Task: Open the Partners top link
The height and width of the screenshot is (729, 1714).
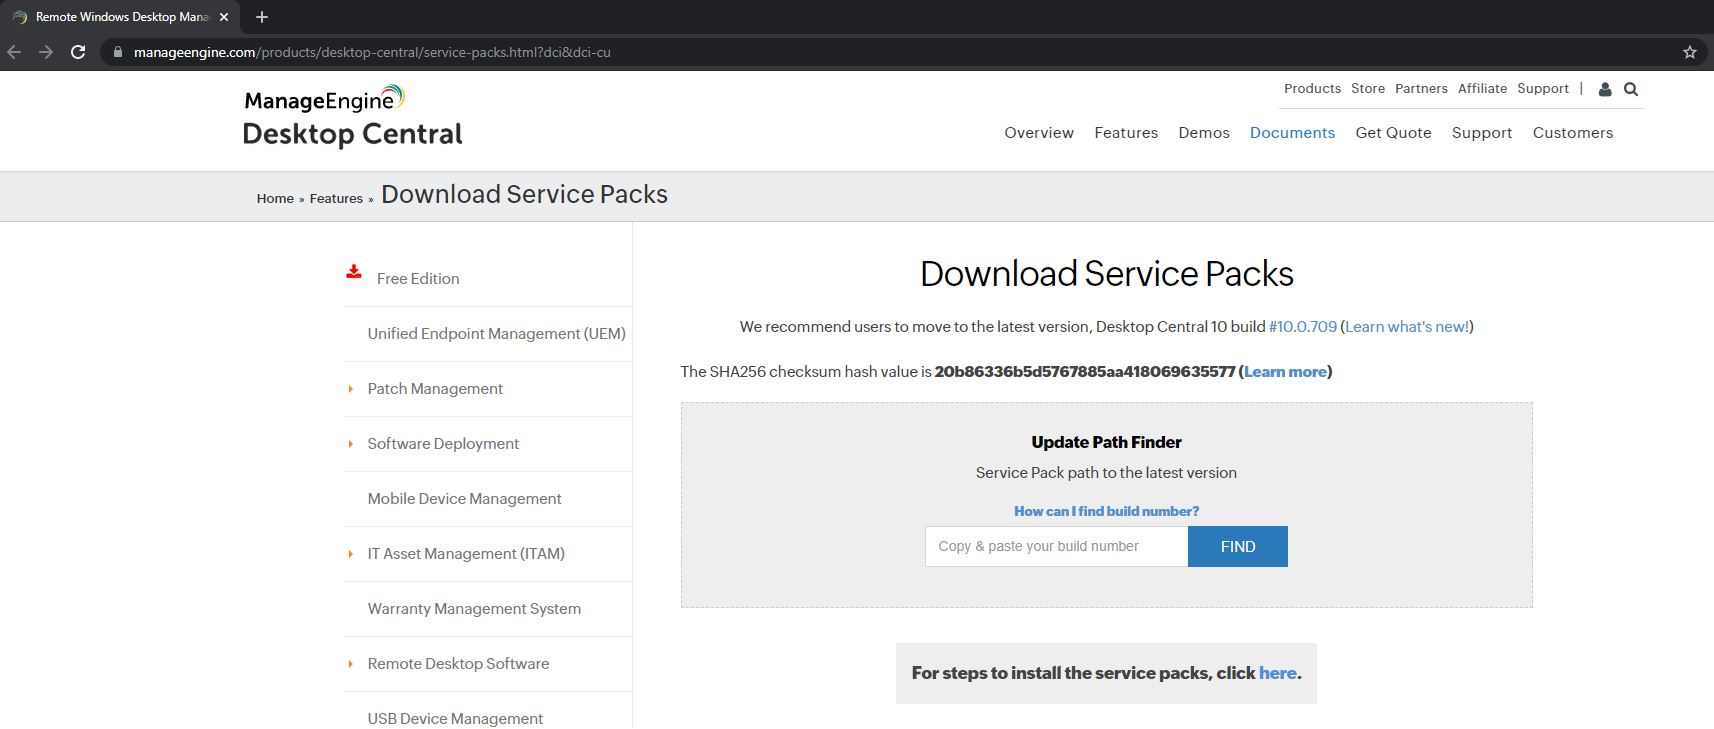Action: tap(1421, 89)
